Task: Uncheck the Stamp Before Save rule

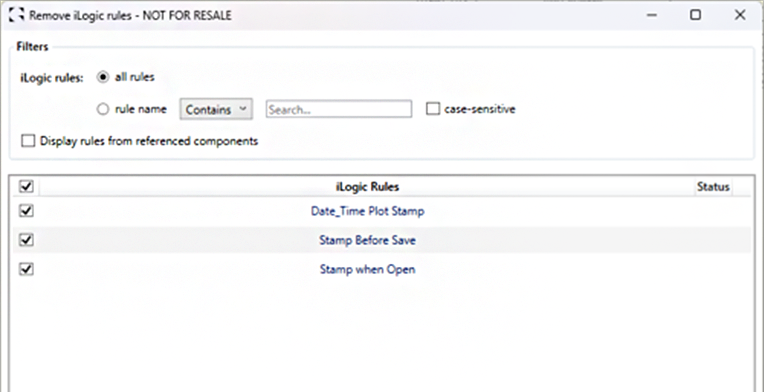Action: [26, 240]
